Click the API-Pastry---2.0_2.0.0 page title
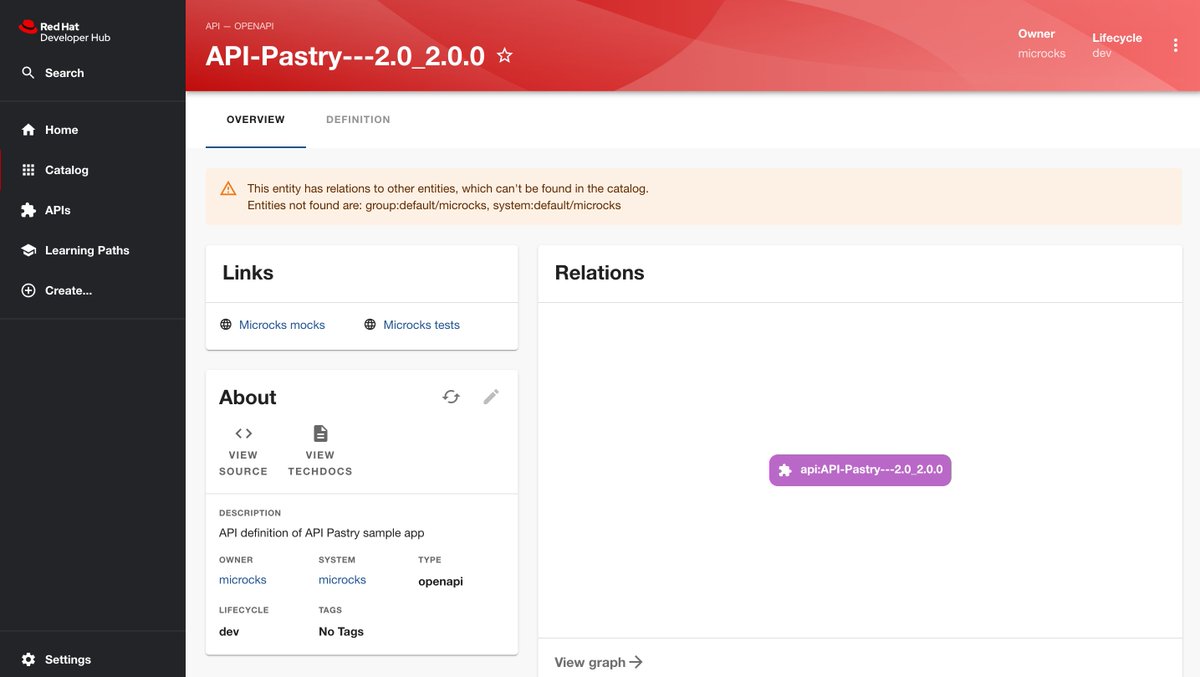 click(x=345, y=56)
